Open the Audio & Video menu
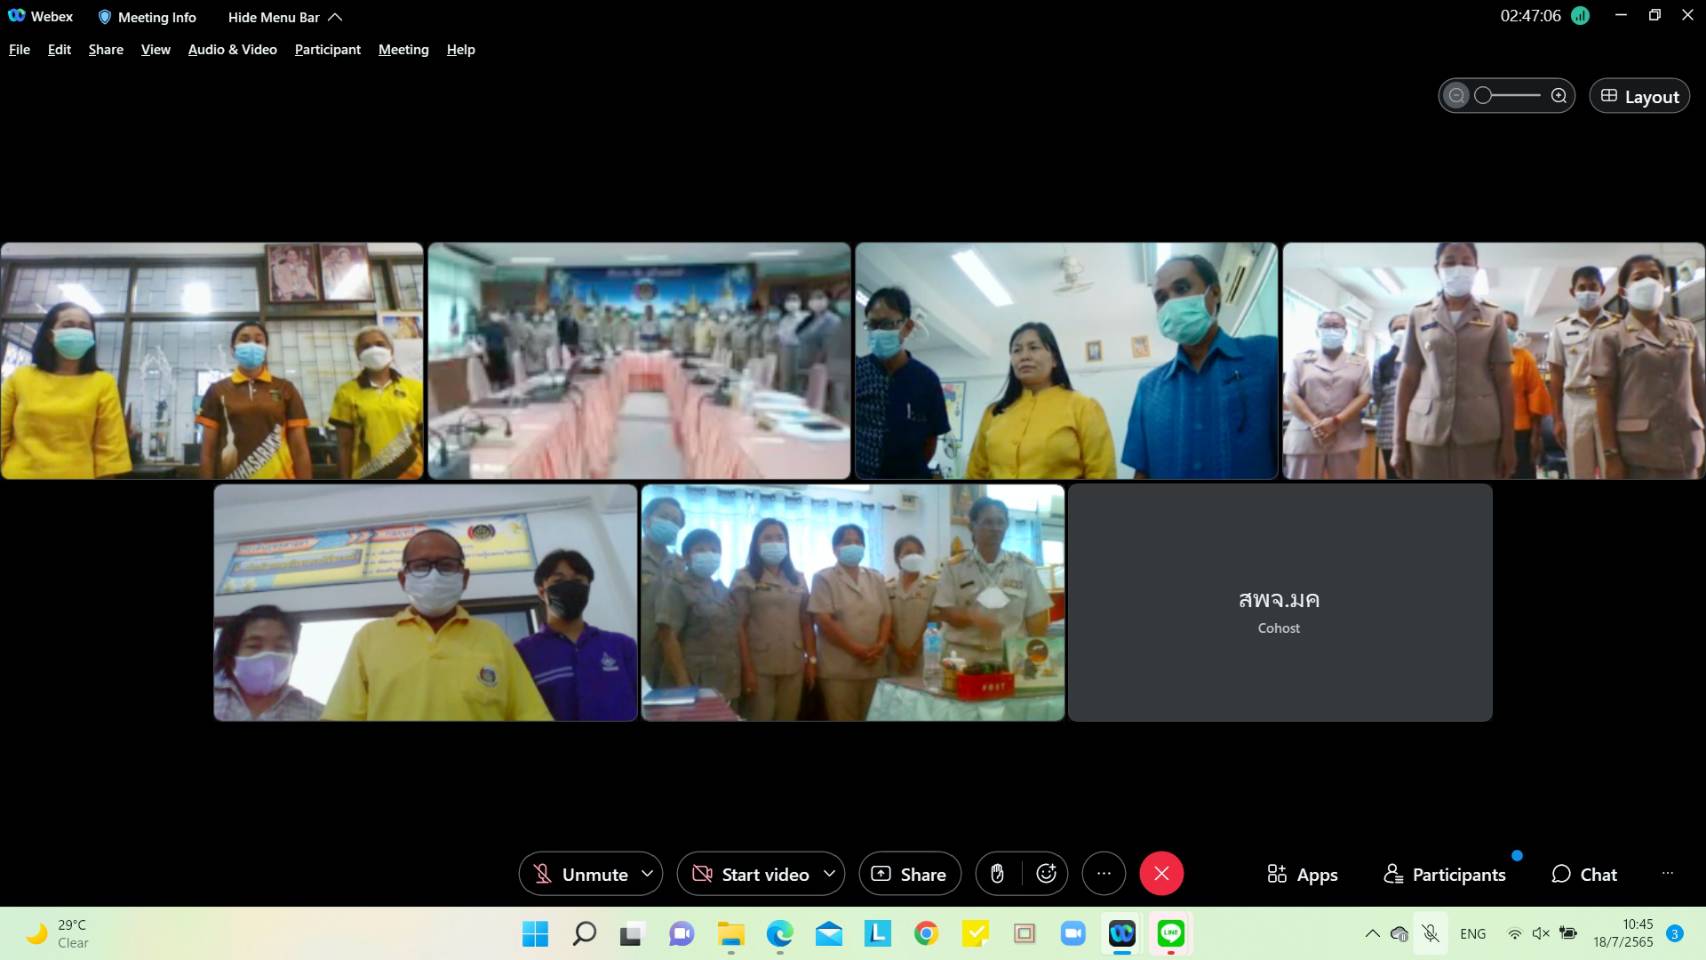The width and height of the screenshot is (1706, 960). coord(232,50)
